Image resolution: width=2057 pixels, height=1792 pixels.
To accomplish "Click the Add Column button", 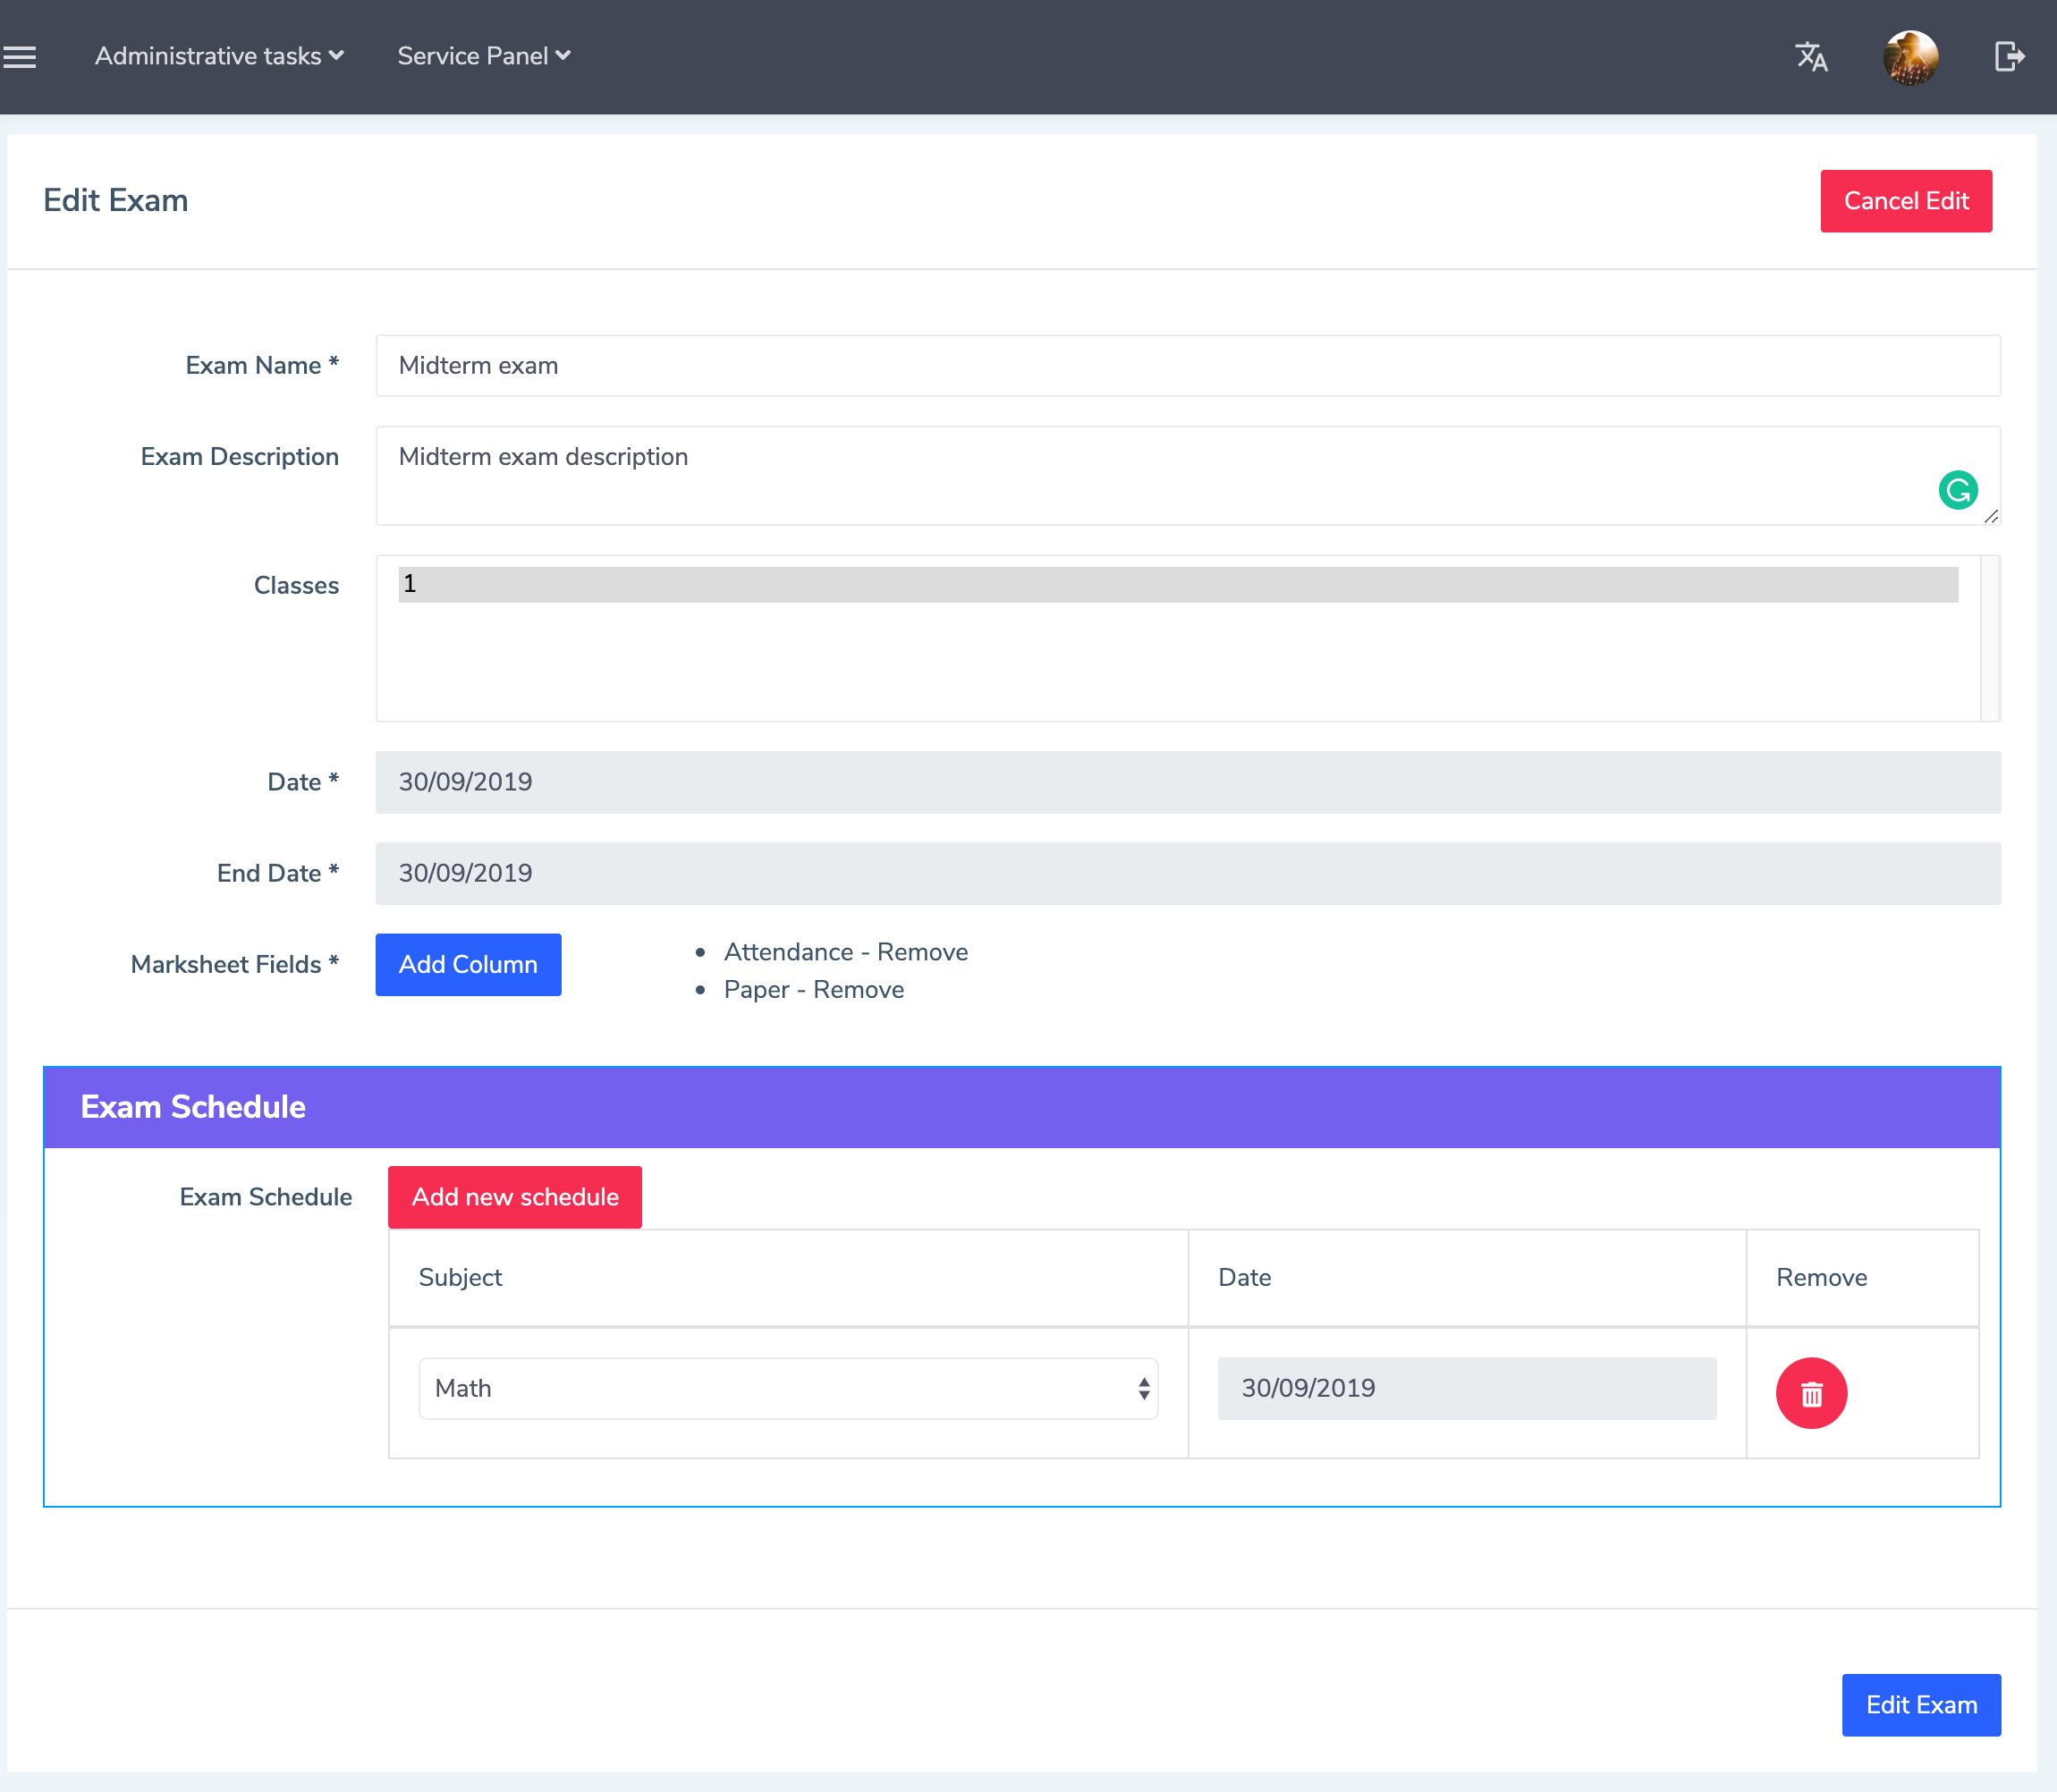I will (x=468, y=964).
